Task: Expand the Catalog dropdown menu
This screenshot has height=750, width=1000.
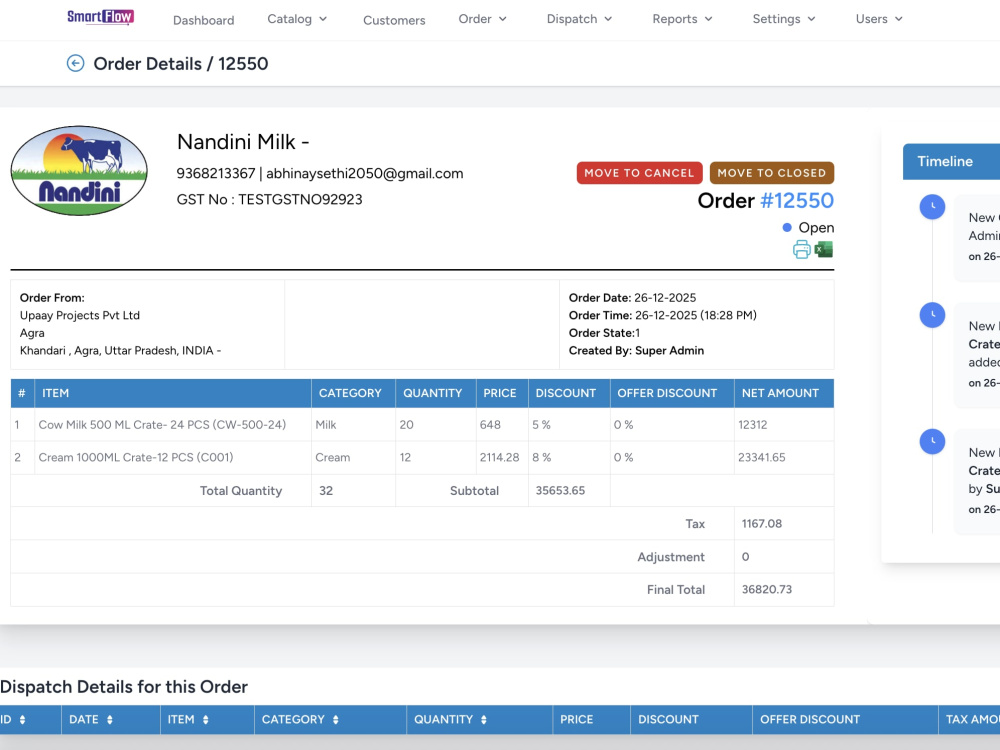Action: 297,19
